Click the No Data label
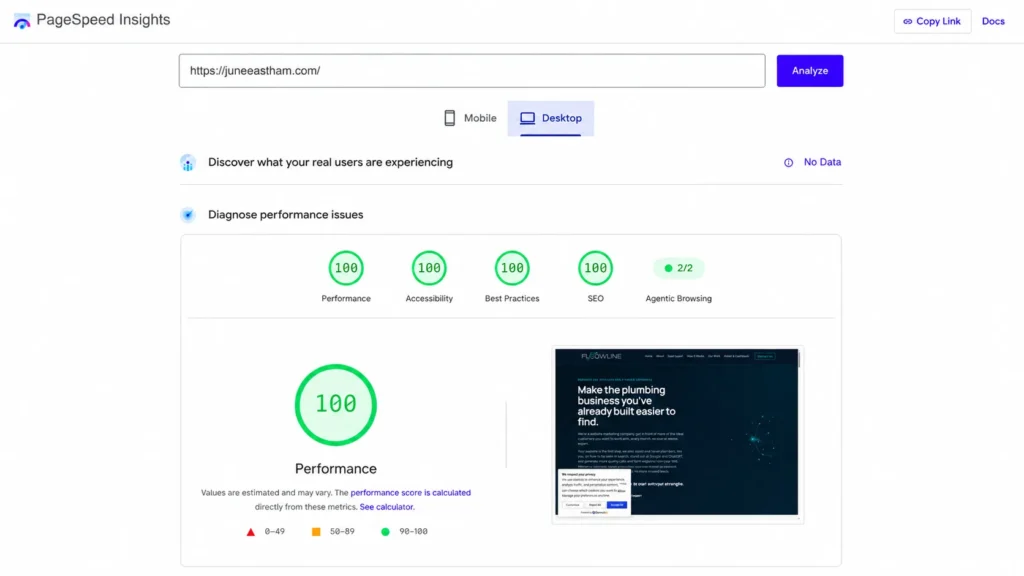The height and width of the screenshot is (576, 1024). pyautogui.click(x=822, y=162)
